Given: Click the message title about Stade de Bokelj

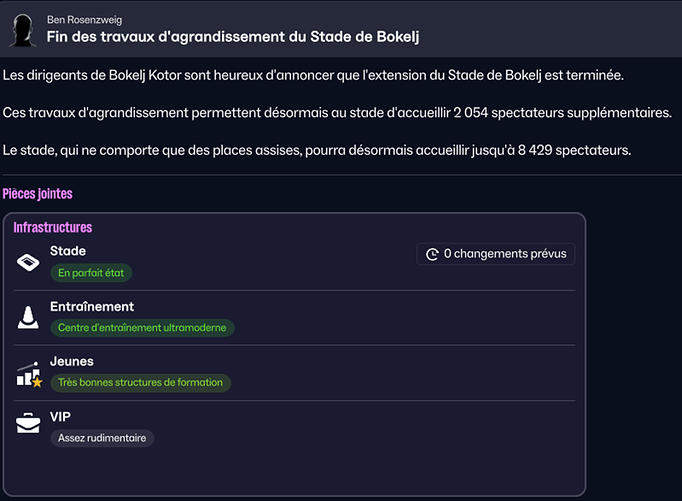Looking at the screenshot, I should click(232, 37).
